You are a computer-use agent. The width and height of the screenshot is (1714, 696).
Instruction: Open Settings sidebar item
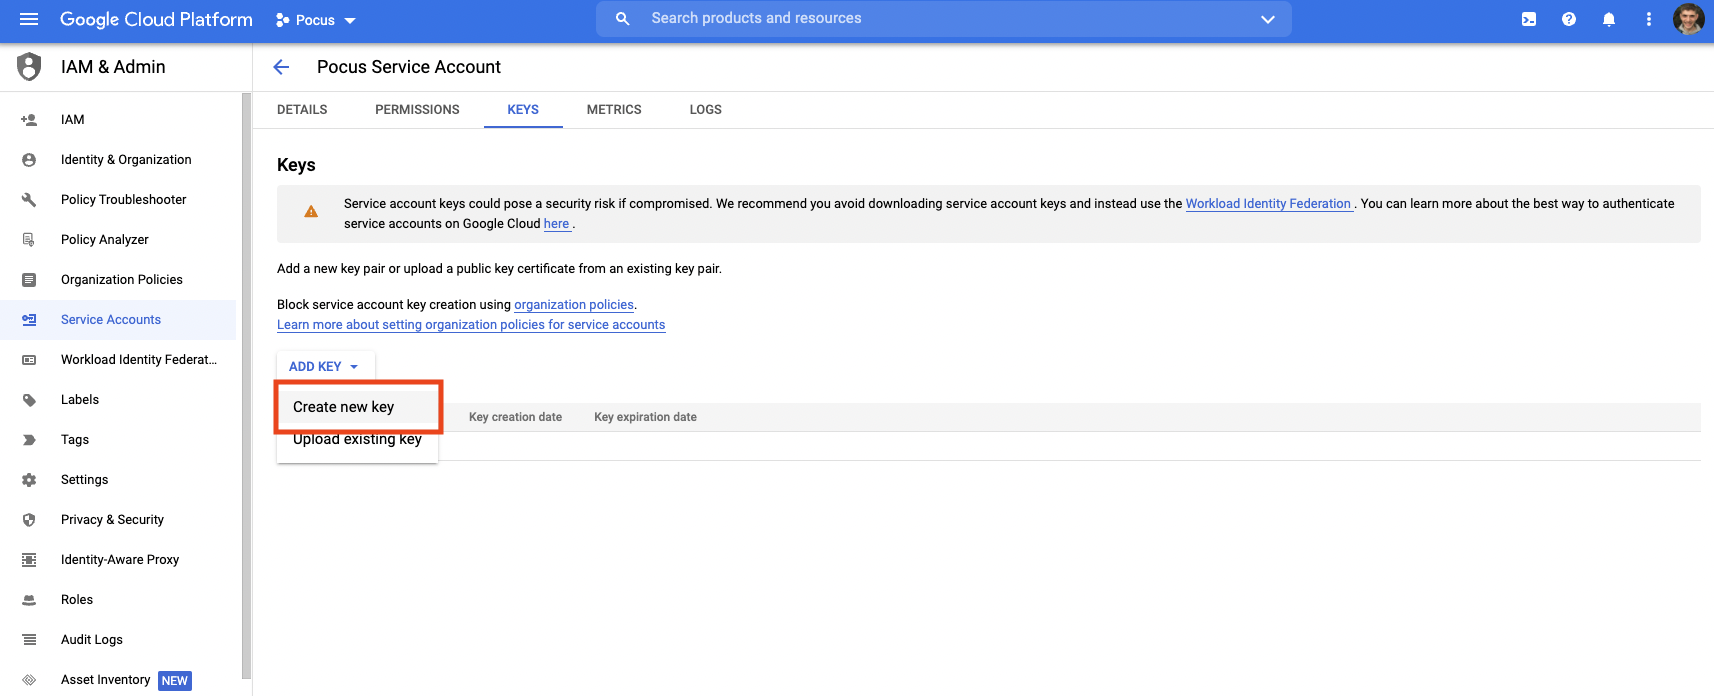coord(118,480)
